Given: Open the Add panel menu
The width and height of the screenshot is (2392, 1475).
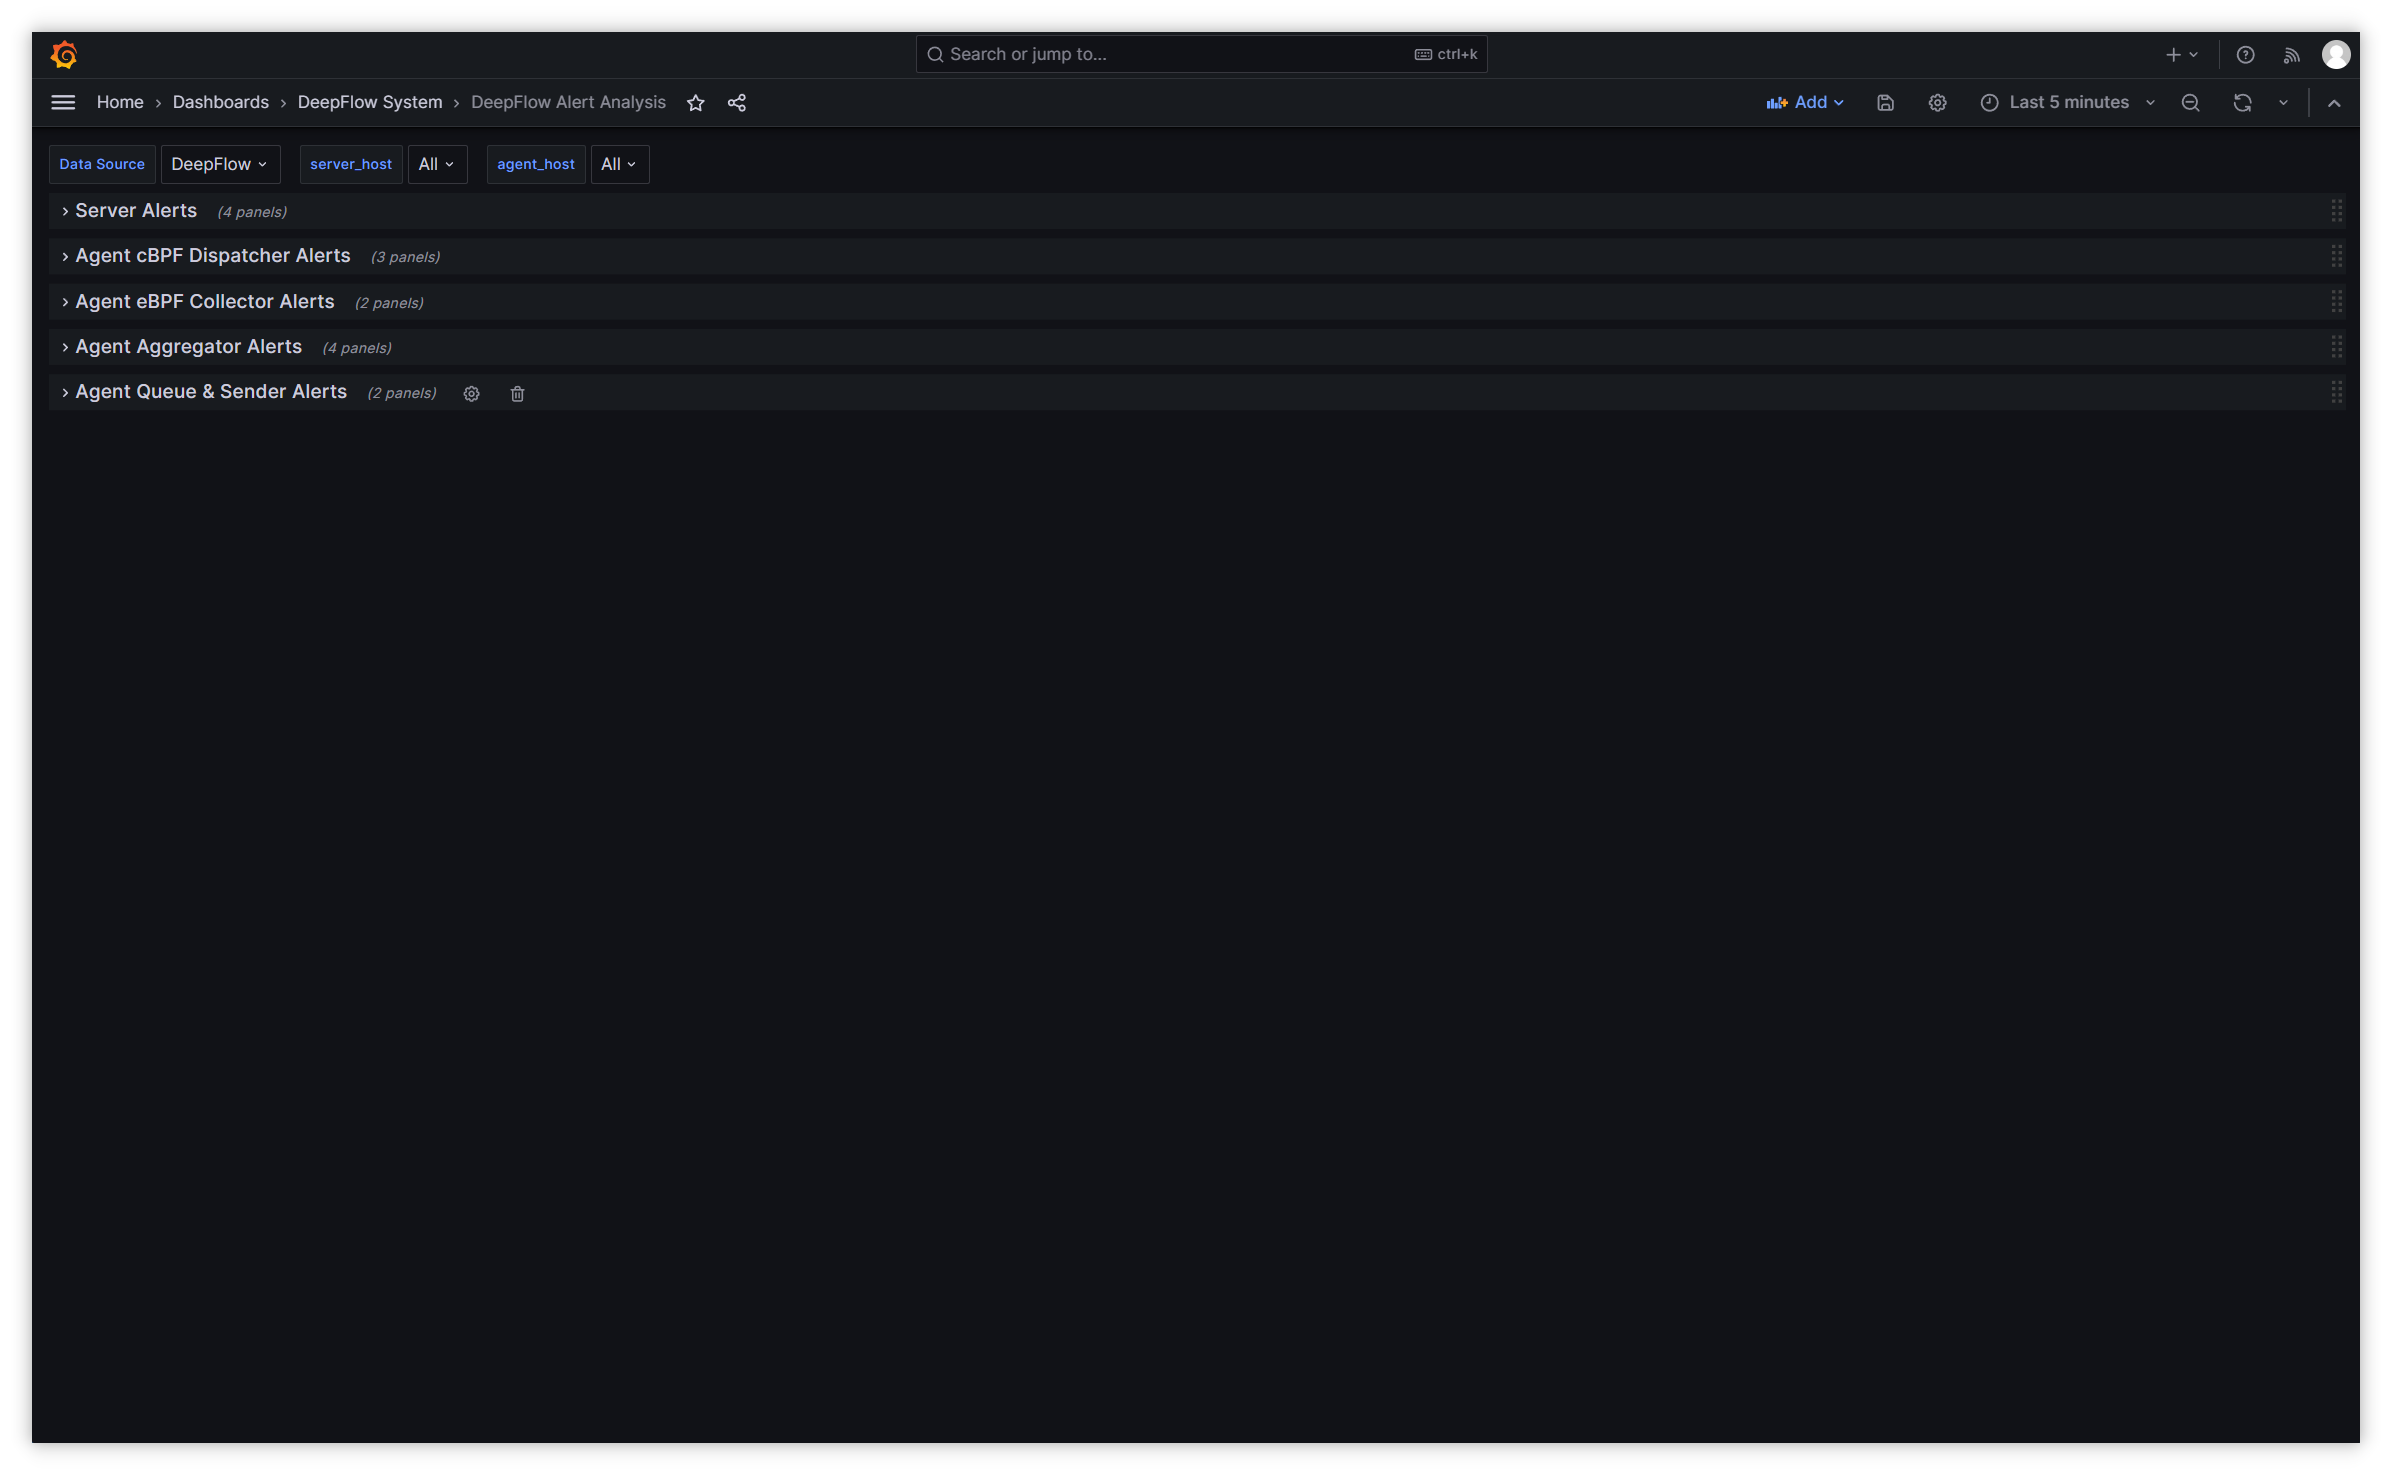Looking at the screenshot, I should 1805,103.
